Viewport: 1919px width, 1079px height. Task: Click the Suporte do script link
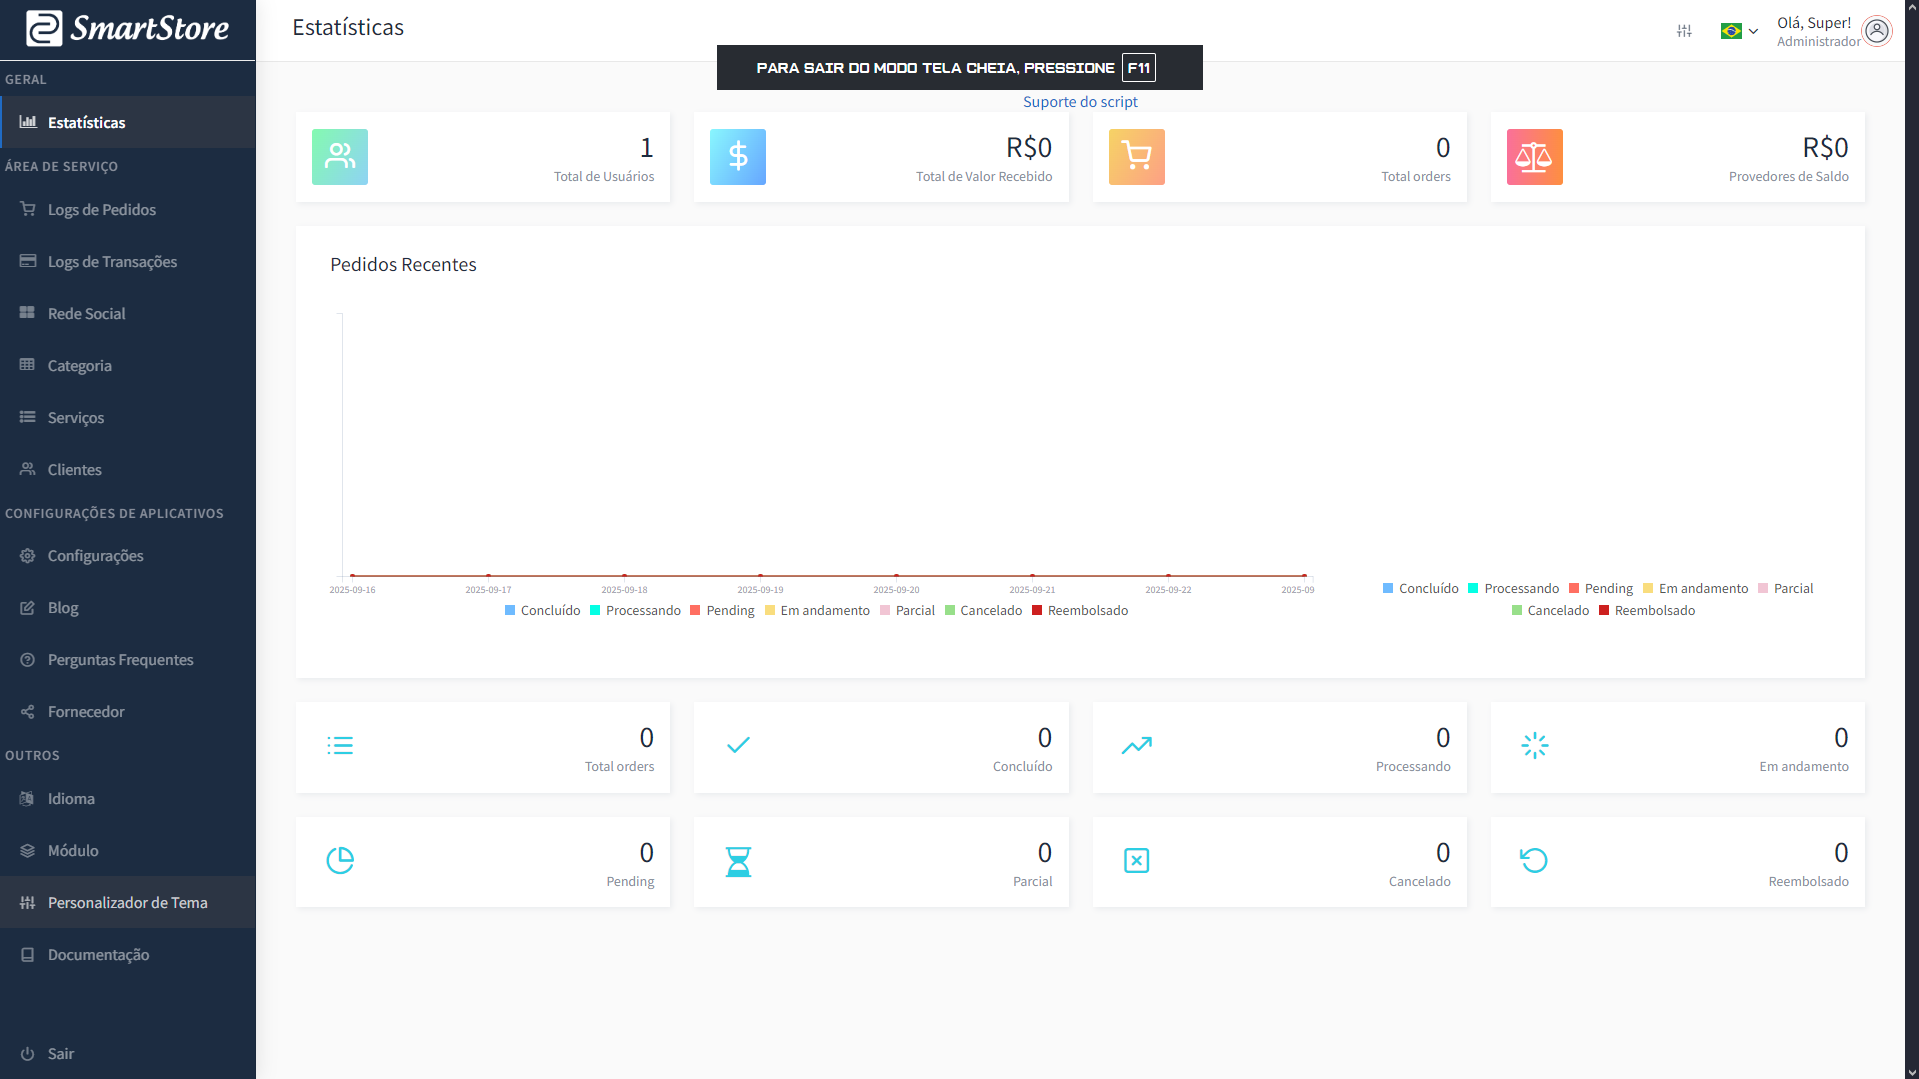point(1080,102)
